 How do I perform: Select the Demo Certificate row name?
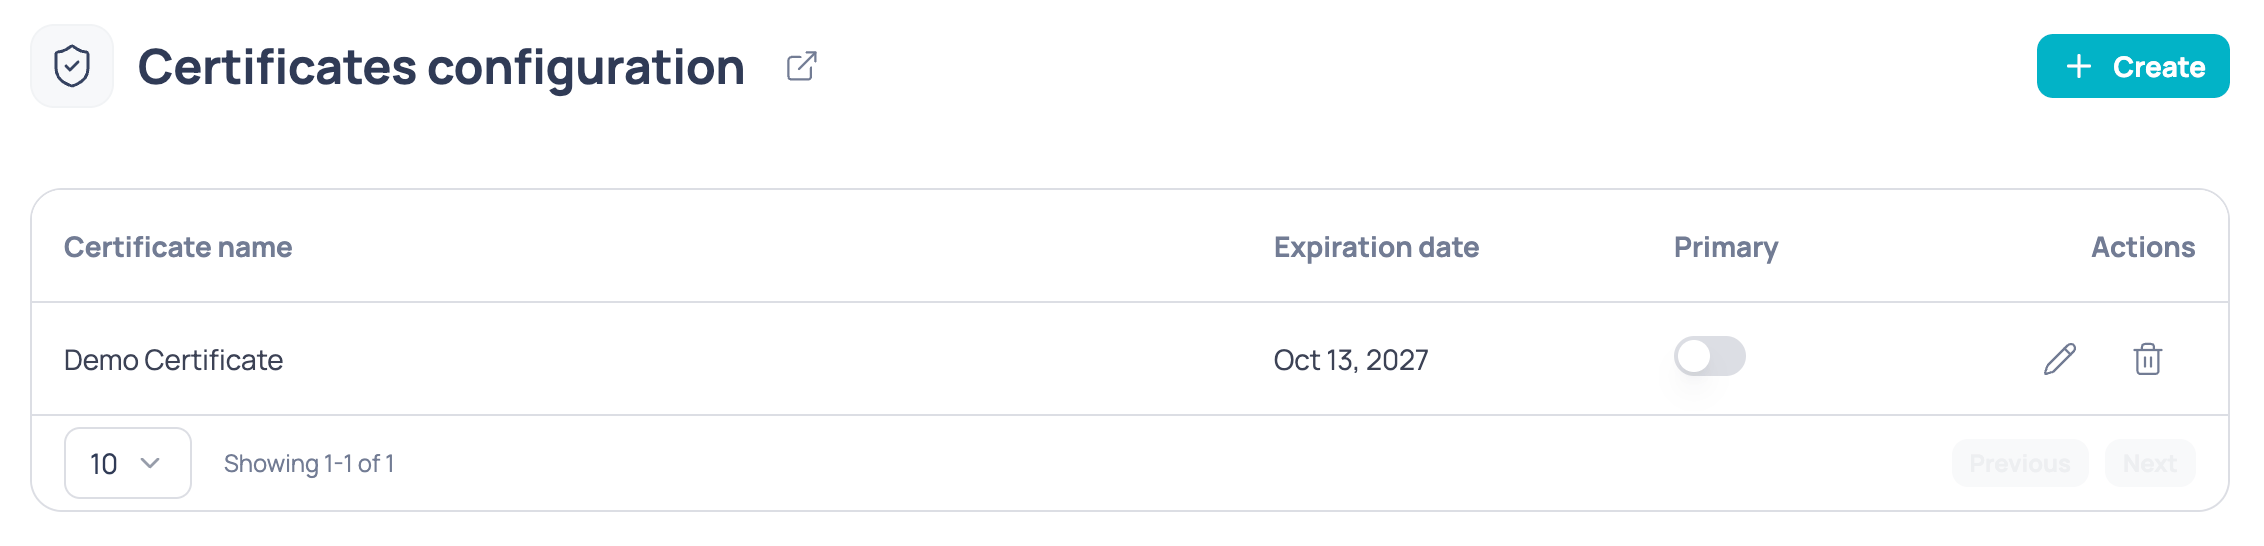tap(173, 360)
